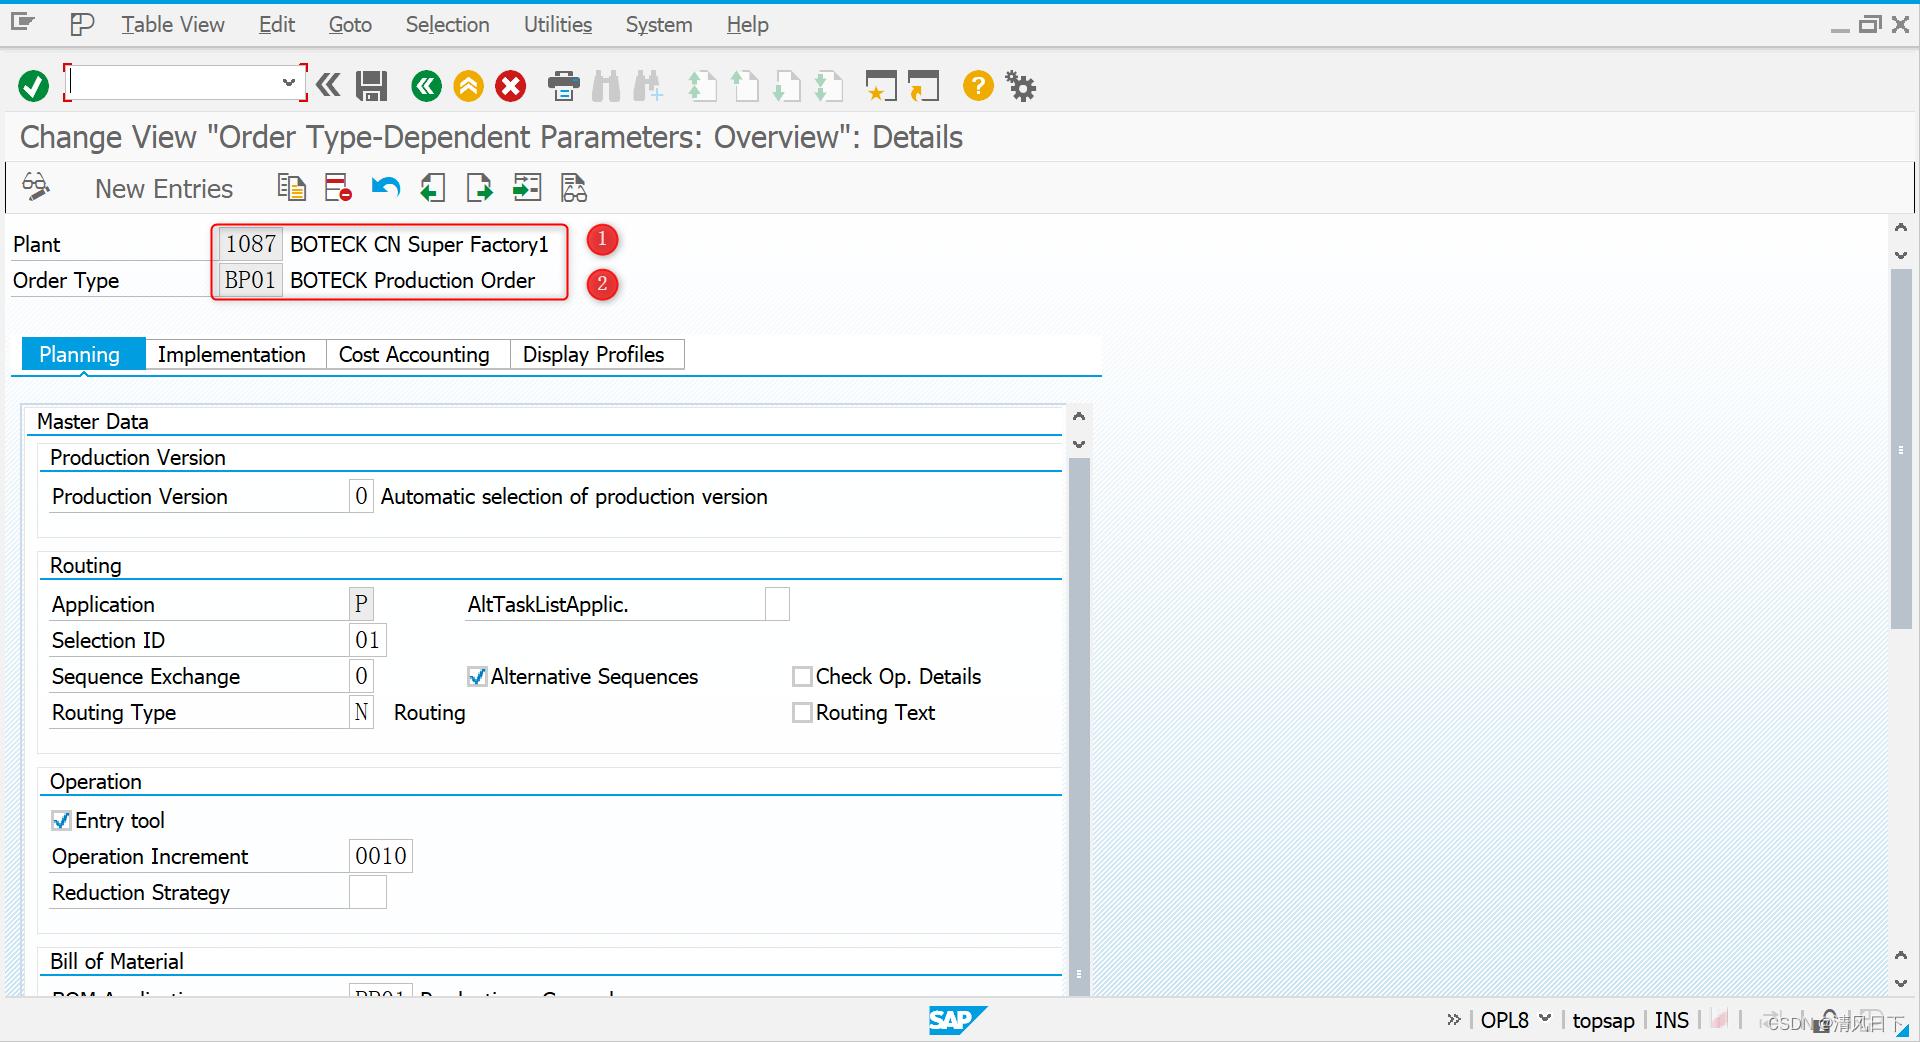Click the Next Entry icon

(479, 187)
